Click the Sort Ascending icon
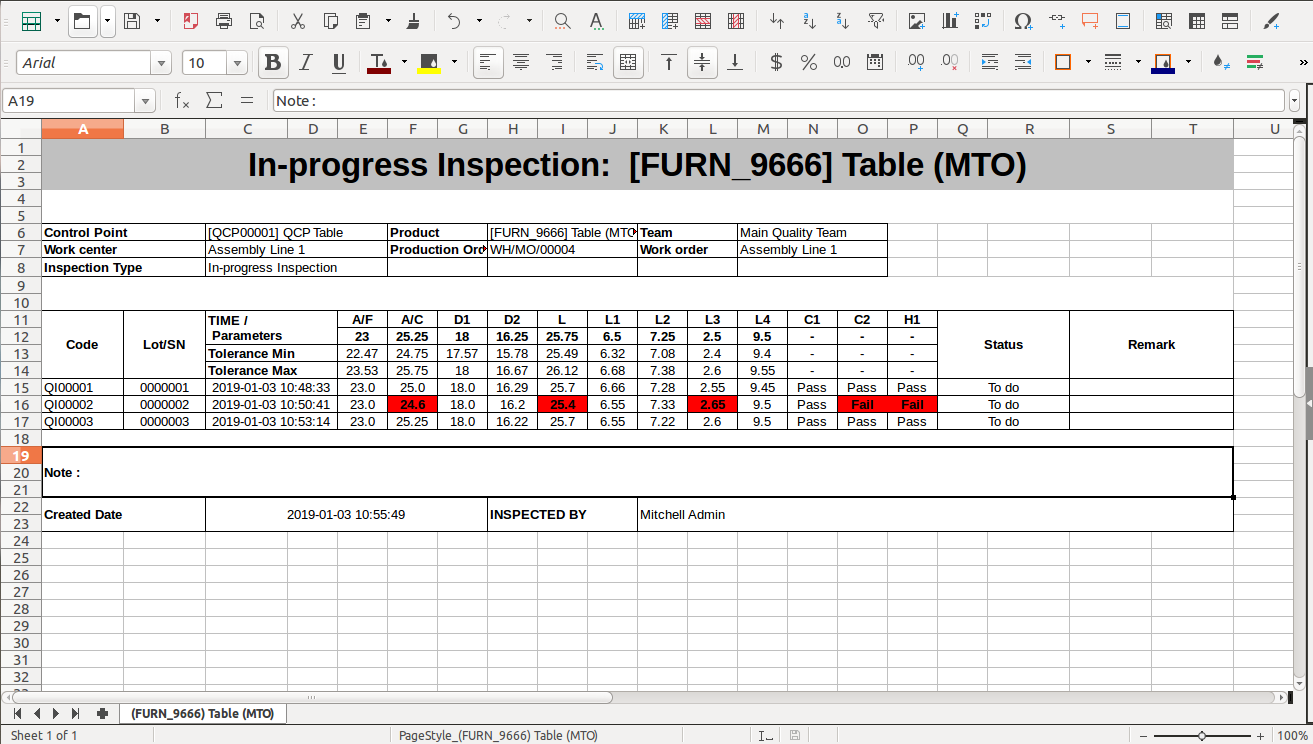Screen dimensions: 1313x744 point(810,21)
